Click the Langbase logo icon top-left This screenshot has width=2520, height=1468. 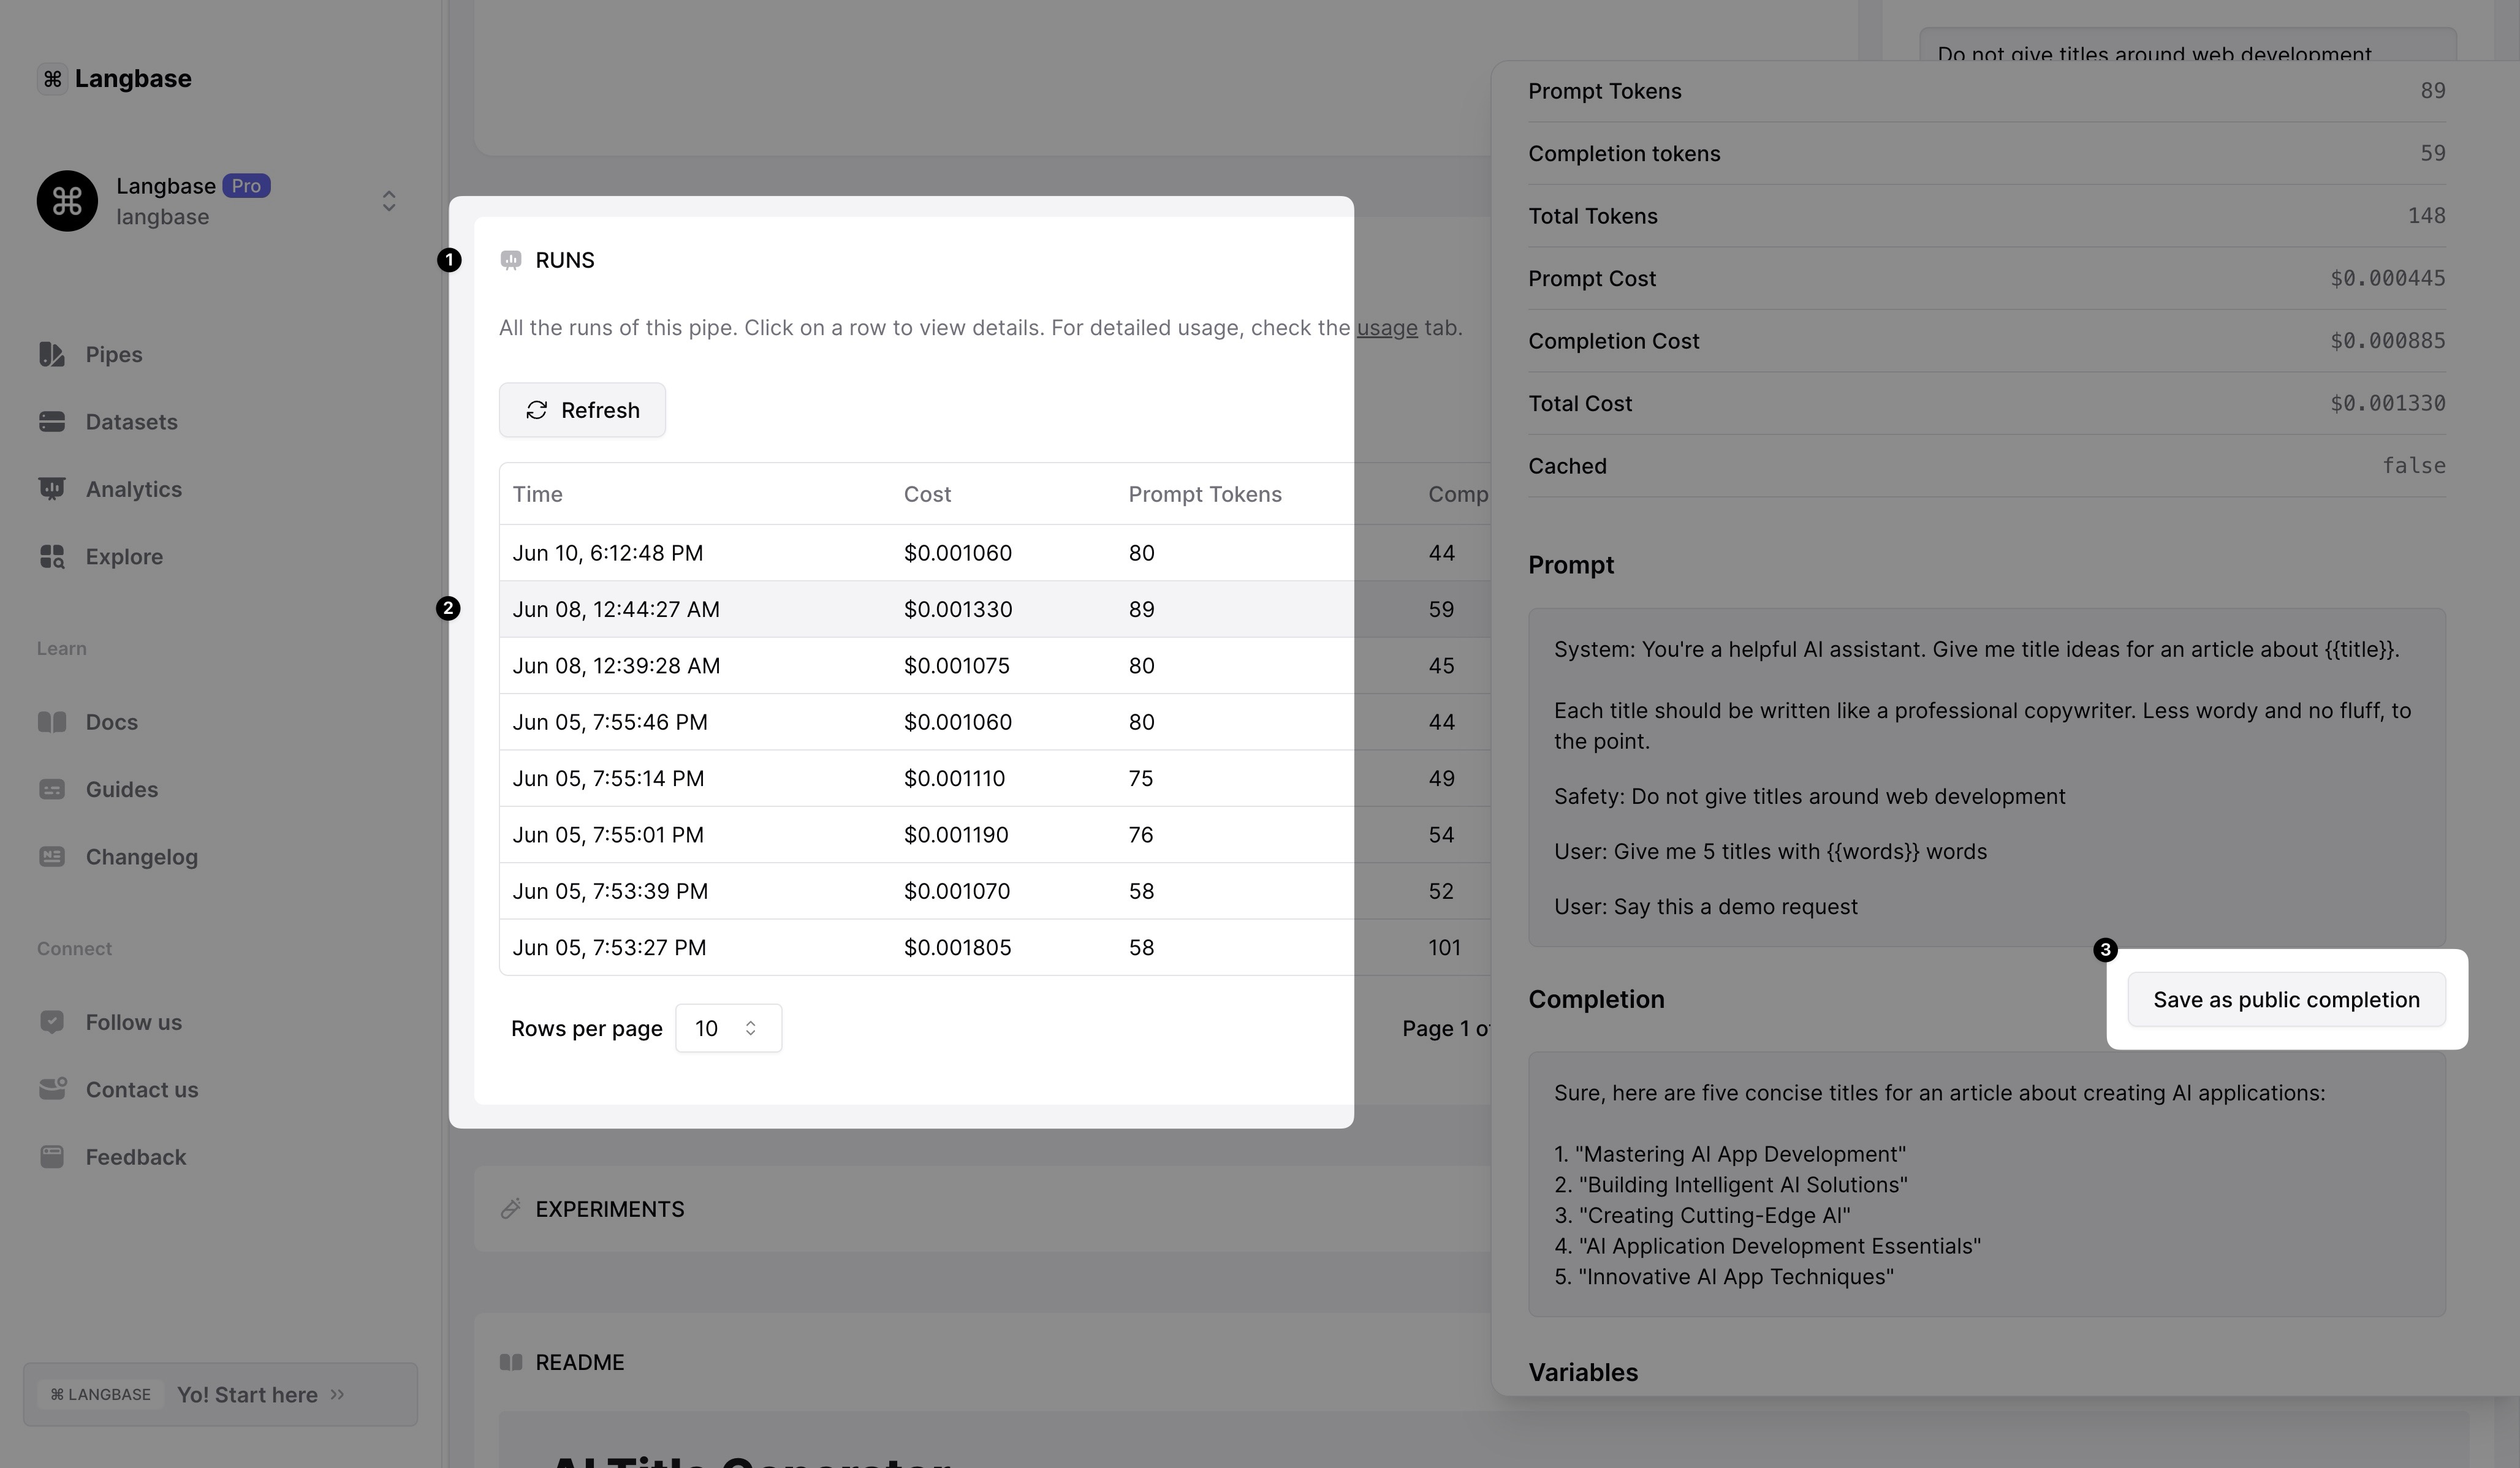click(52, 79)
